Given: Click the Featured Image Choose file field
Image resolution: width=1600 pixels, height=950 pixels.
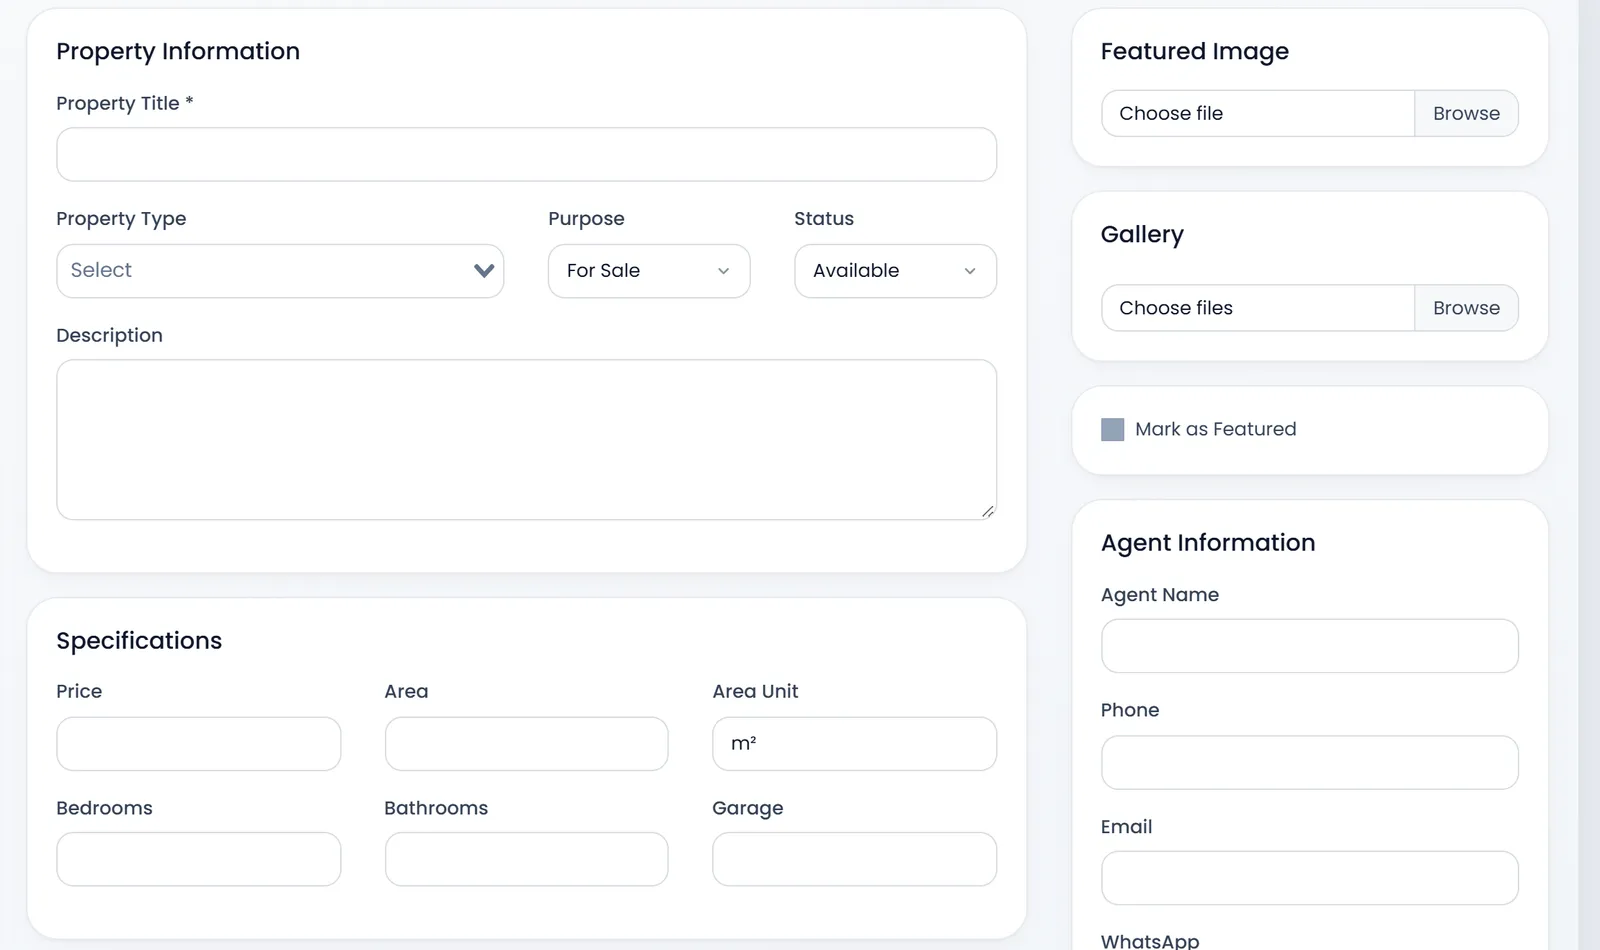Looking at the screenshot, I should pyautogui.click(x=1258, y=114).
